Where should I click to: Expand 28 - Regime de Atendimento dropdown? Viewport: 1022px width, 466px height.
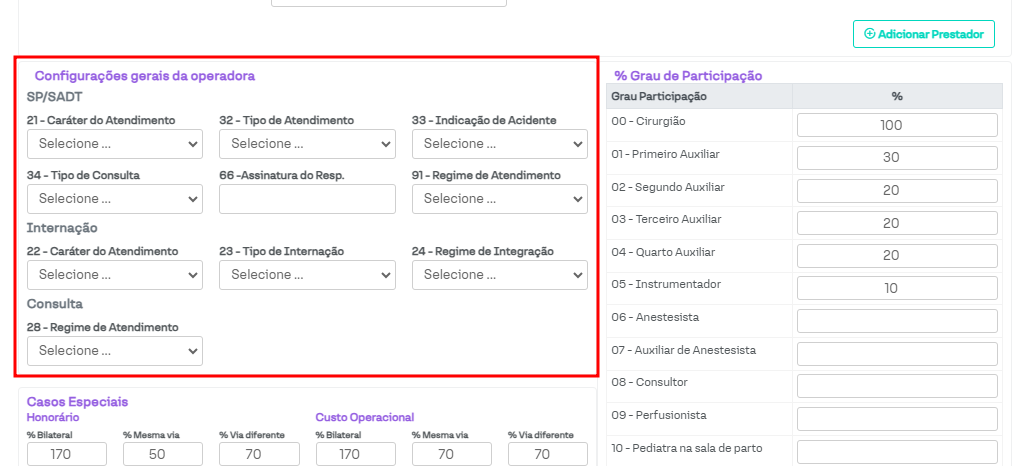pos(115,351)
